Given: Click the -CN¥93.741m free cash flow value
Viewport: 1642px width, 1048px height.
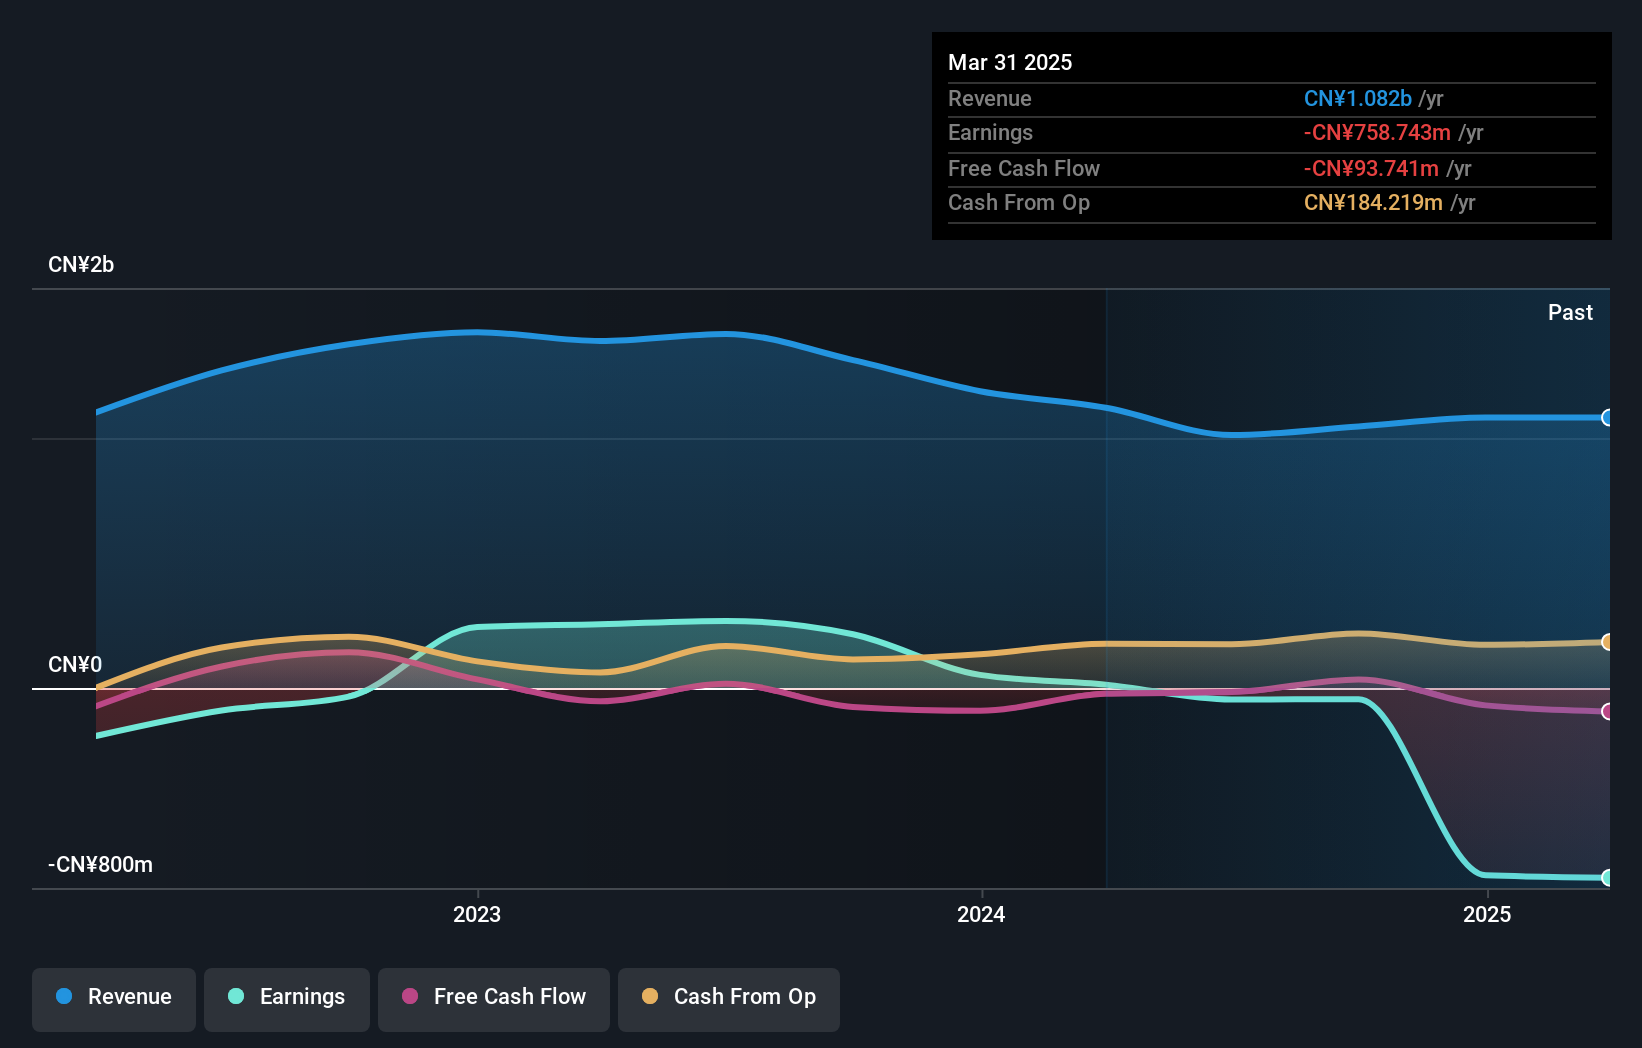Looking at the screenshot, I should 1371,168.
